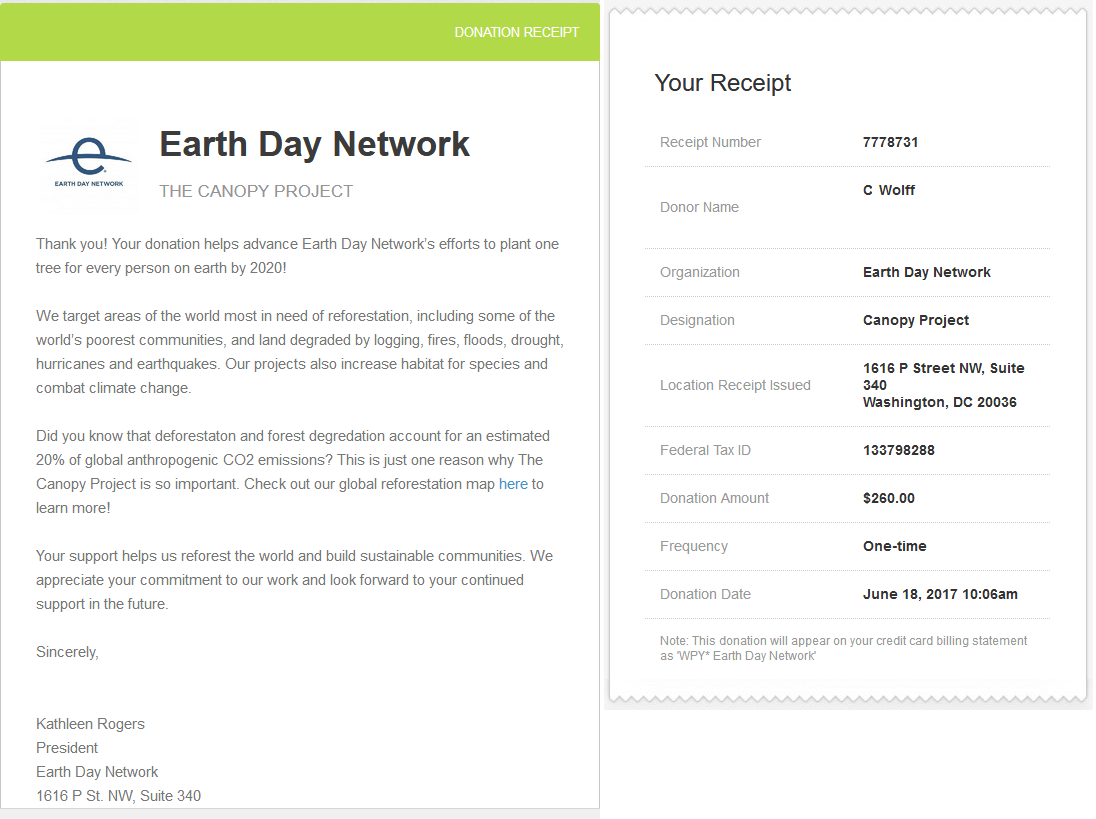Click the Sincerely closing line

(x=67, y=652)
